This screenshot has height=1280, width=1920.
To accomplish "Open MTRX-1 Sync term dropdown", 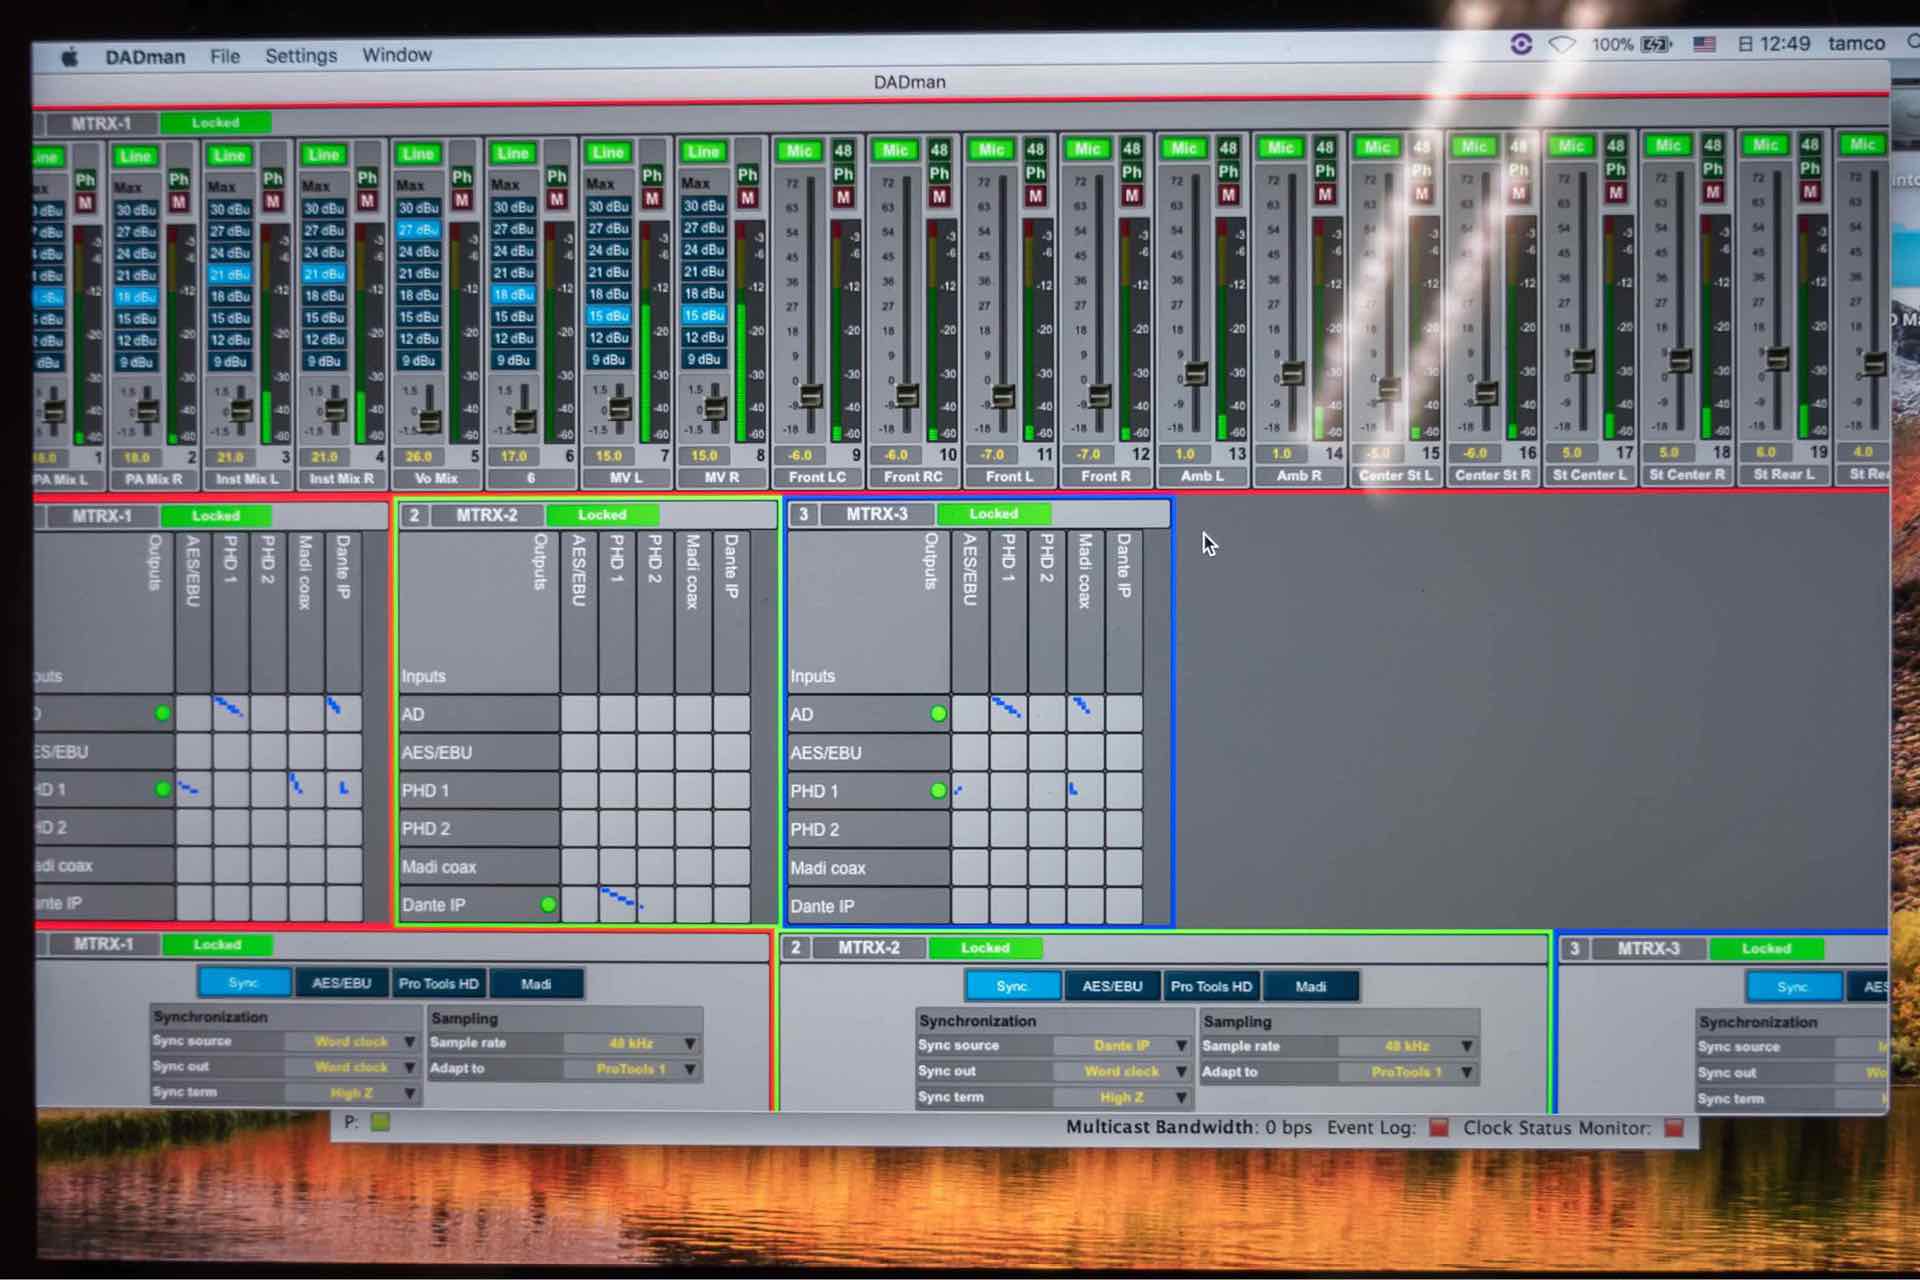I will tap(352, 1093).
